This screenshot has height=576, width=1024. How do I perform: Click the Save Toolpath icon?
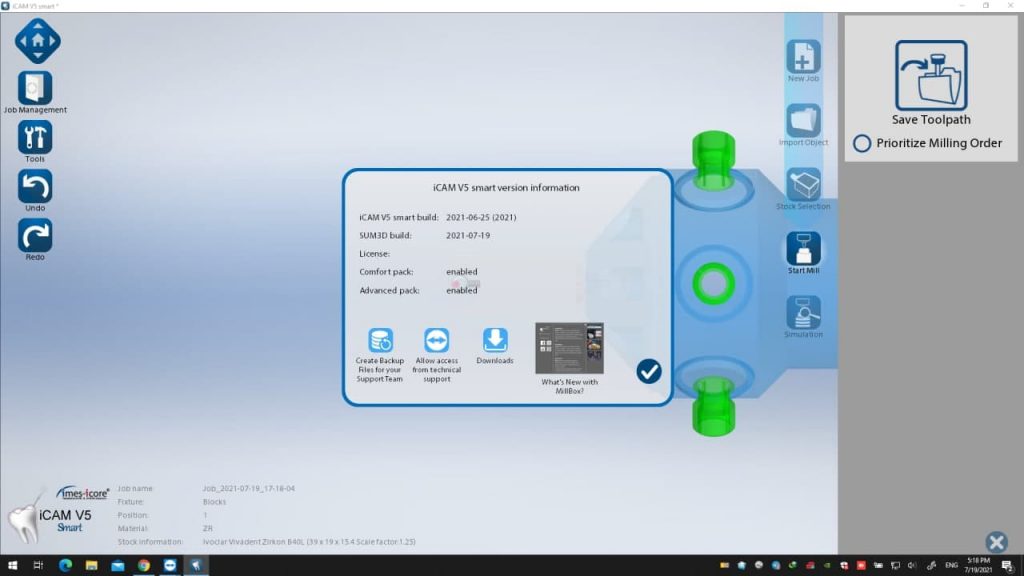931,76
